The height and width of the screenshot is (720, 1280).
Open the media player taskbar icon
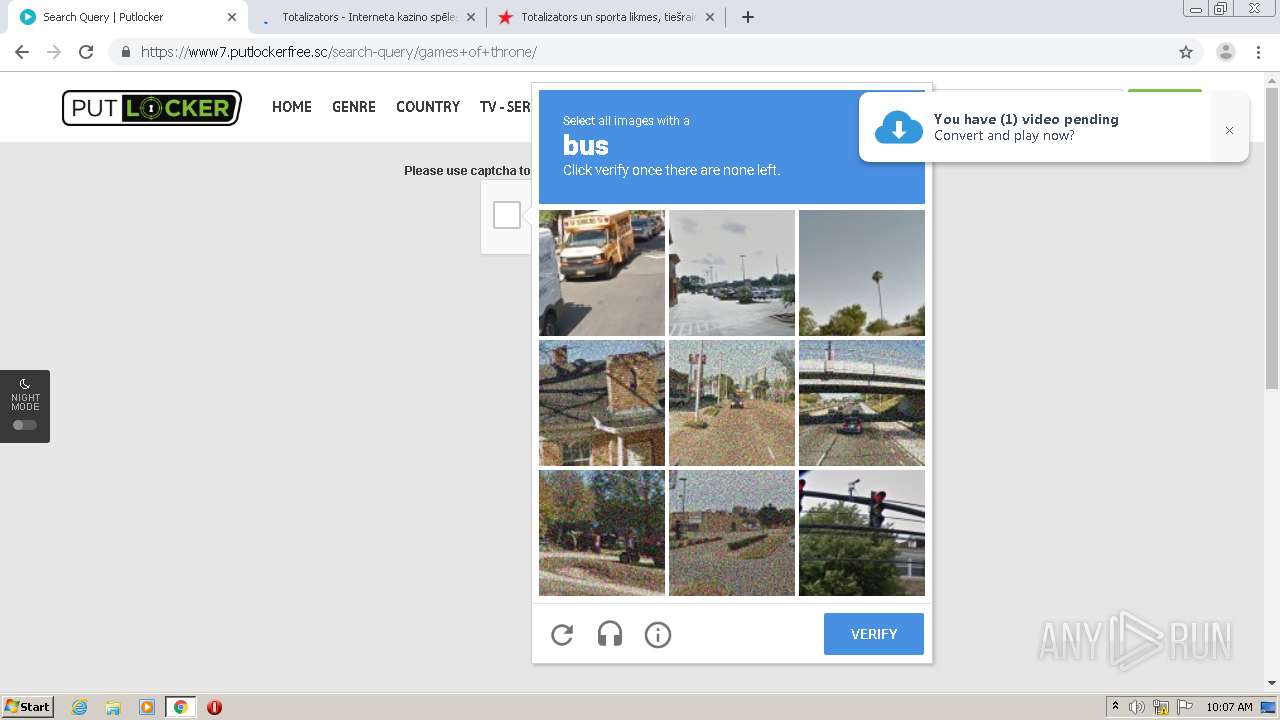(147, 707)
